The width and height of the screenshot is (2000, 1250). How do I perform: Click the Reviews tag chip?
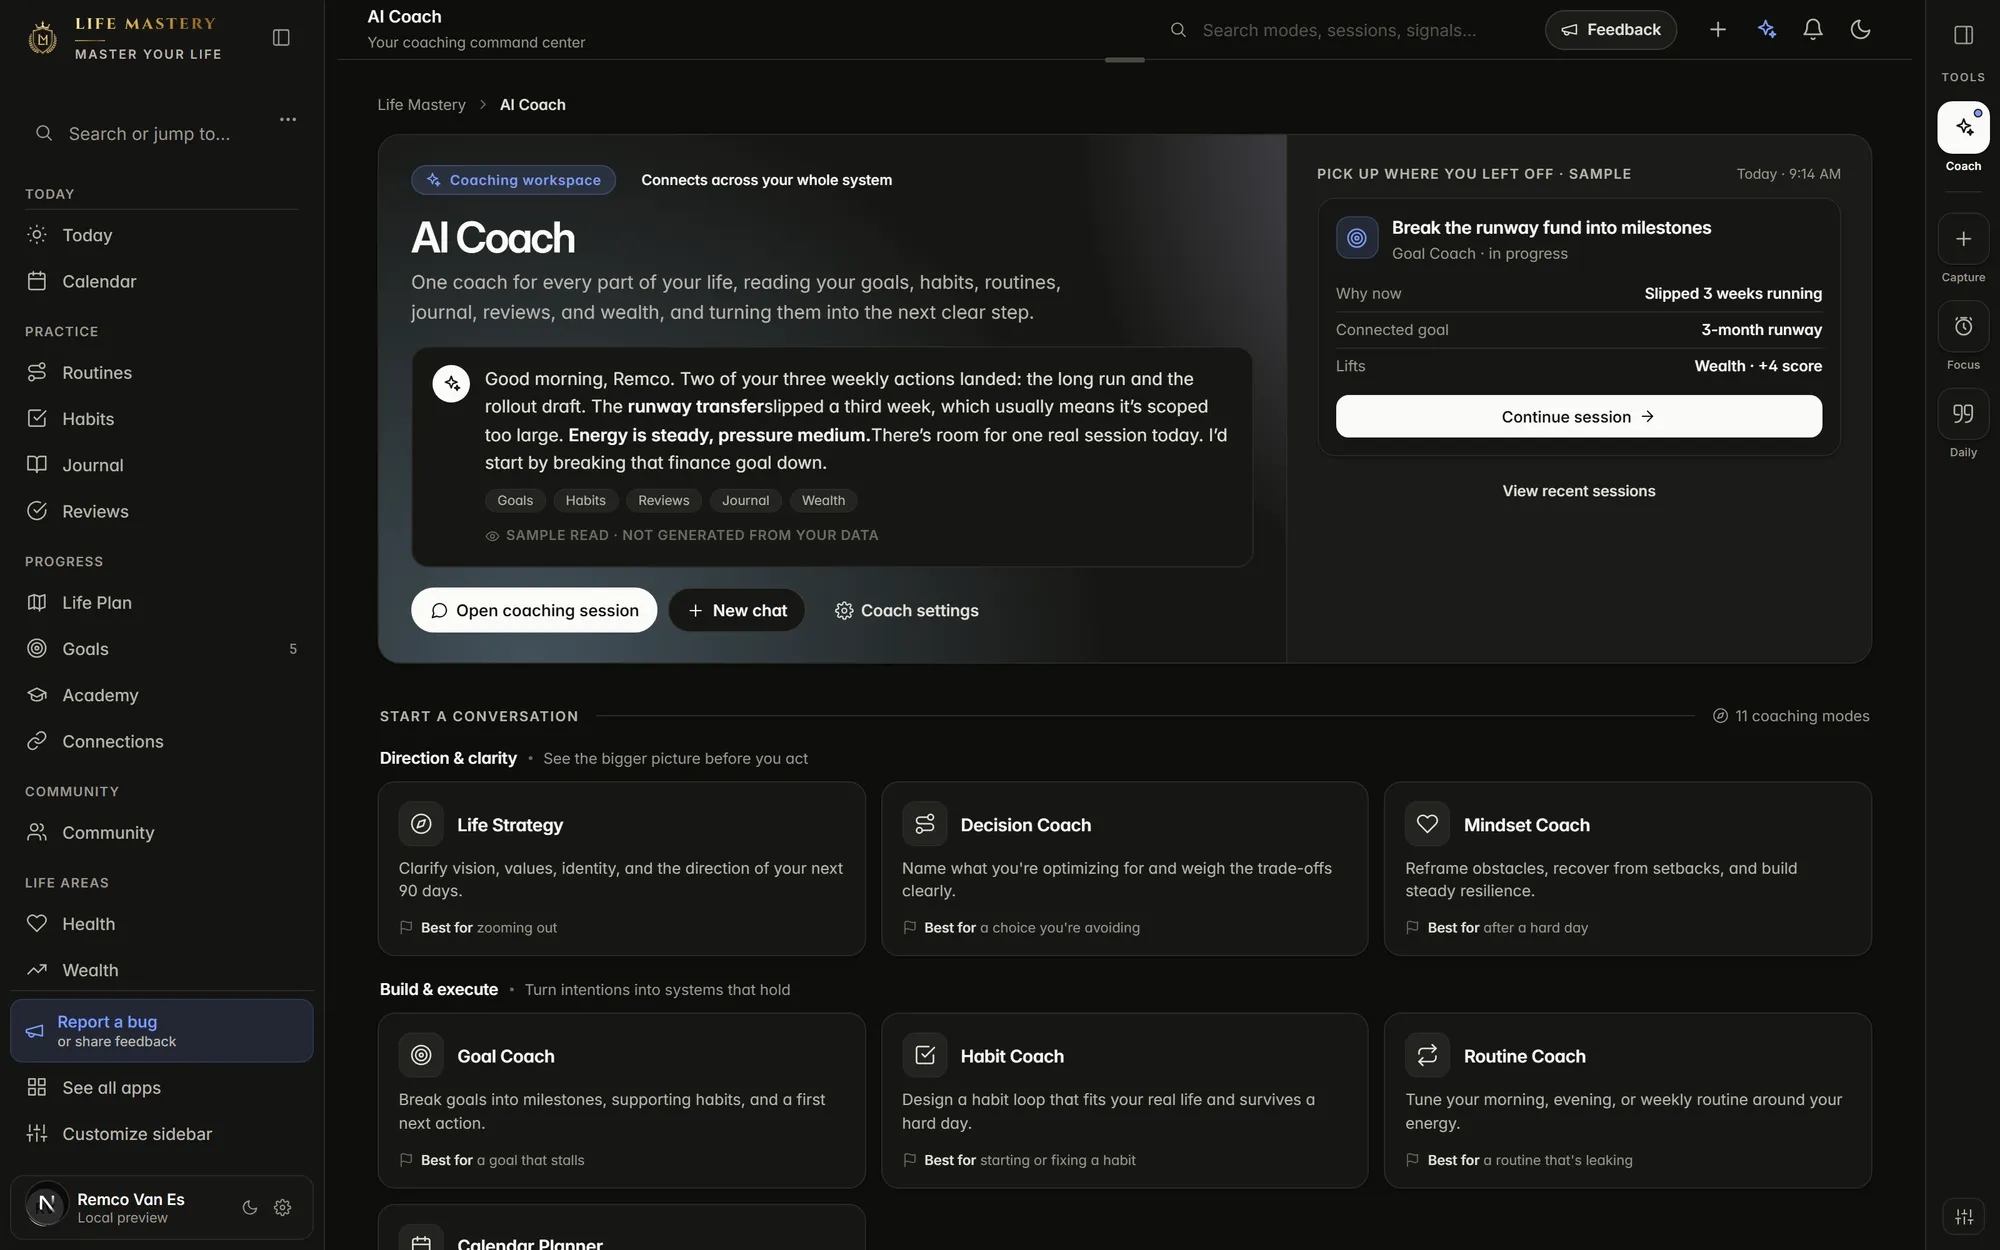664,500
